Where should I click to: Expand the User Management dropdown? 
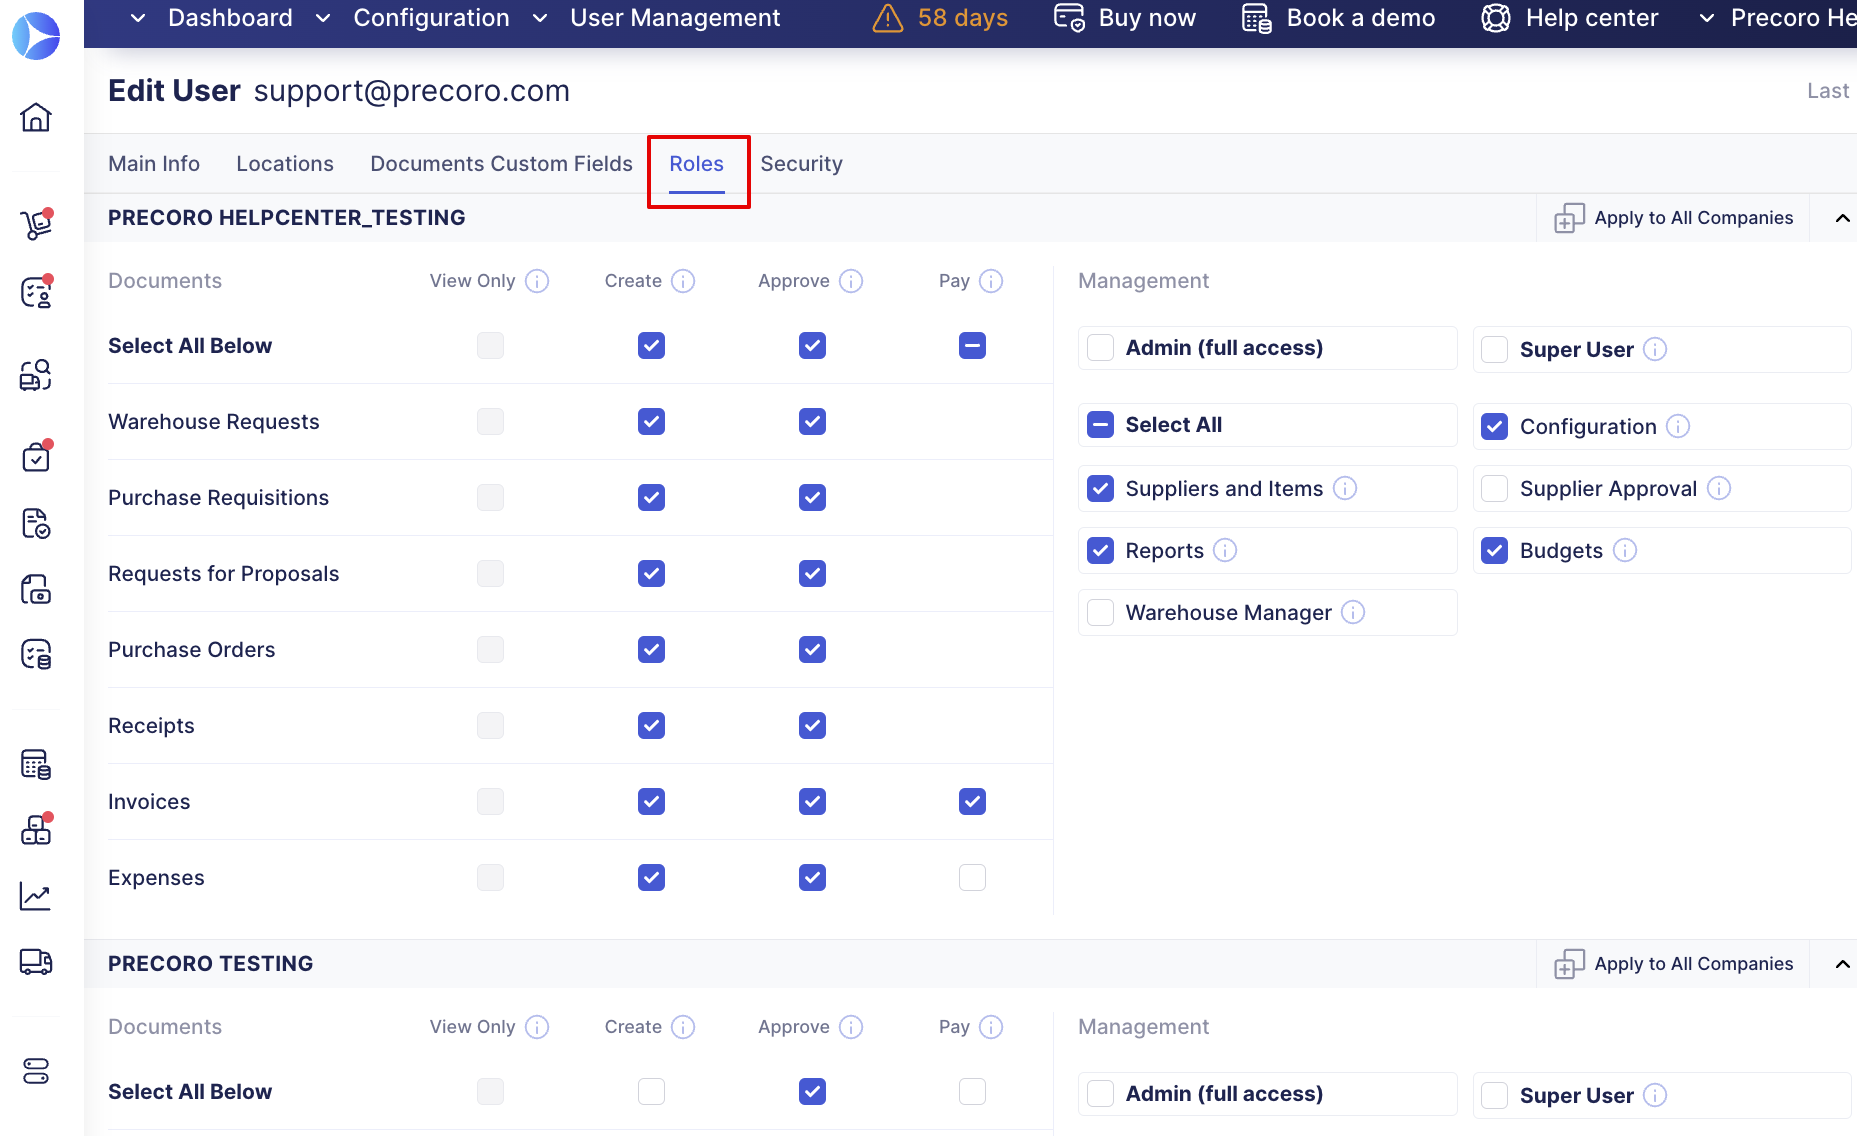click(674, 18)
